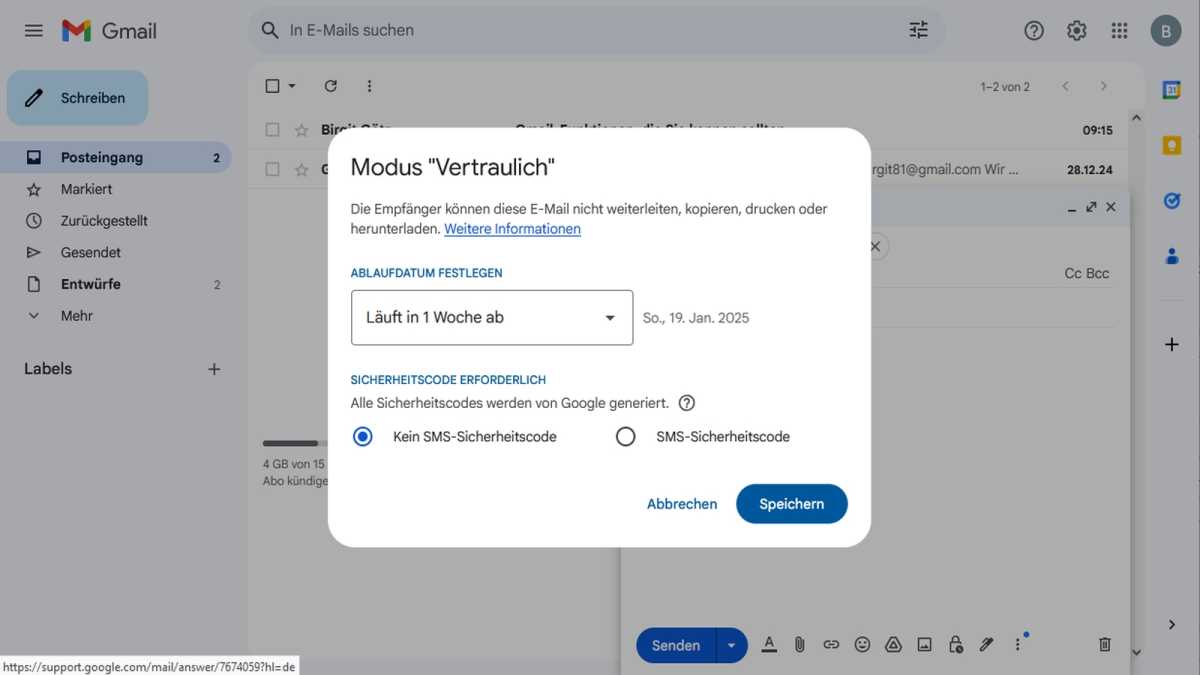Open Contacts in the side panel

pos(1172,256)
